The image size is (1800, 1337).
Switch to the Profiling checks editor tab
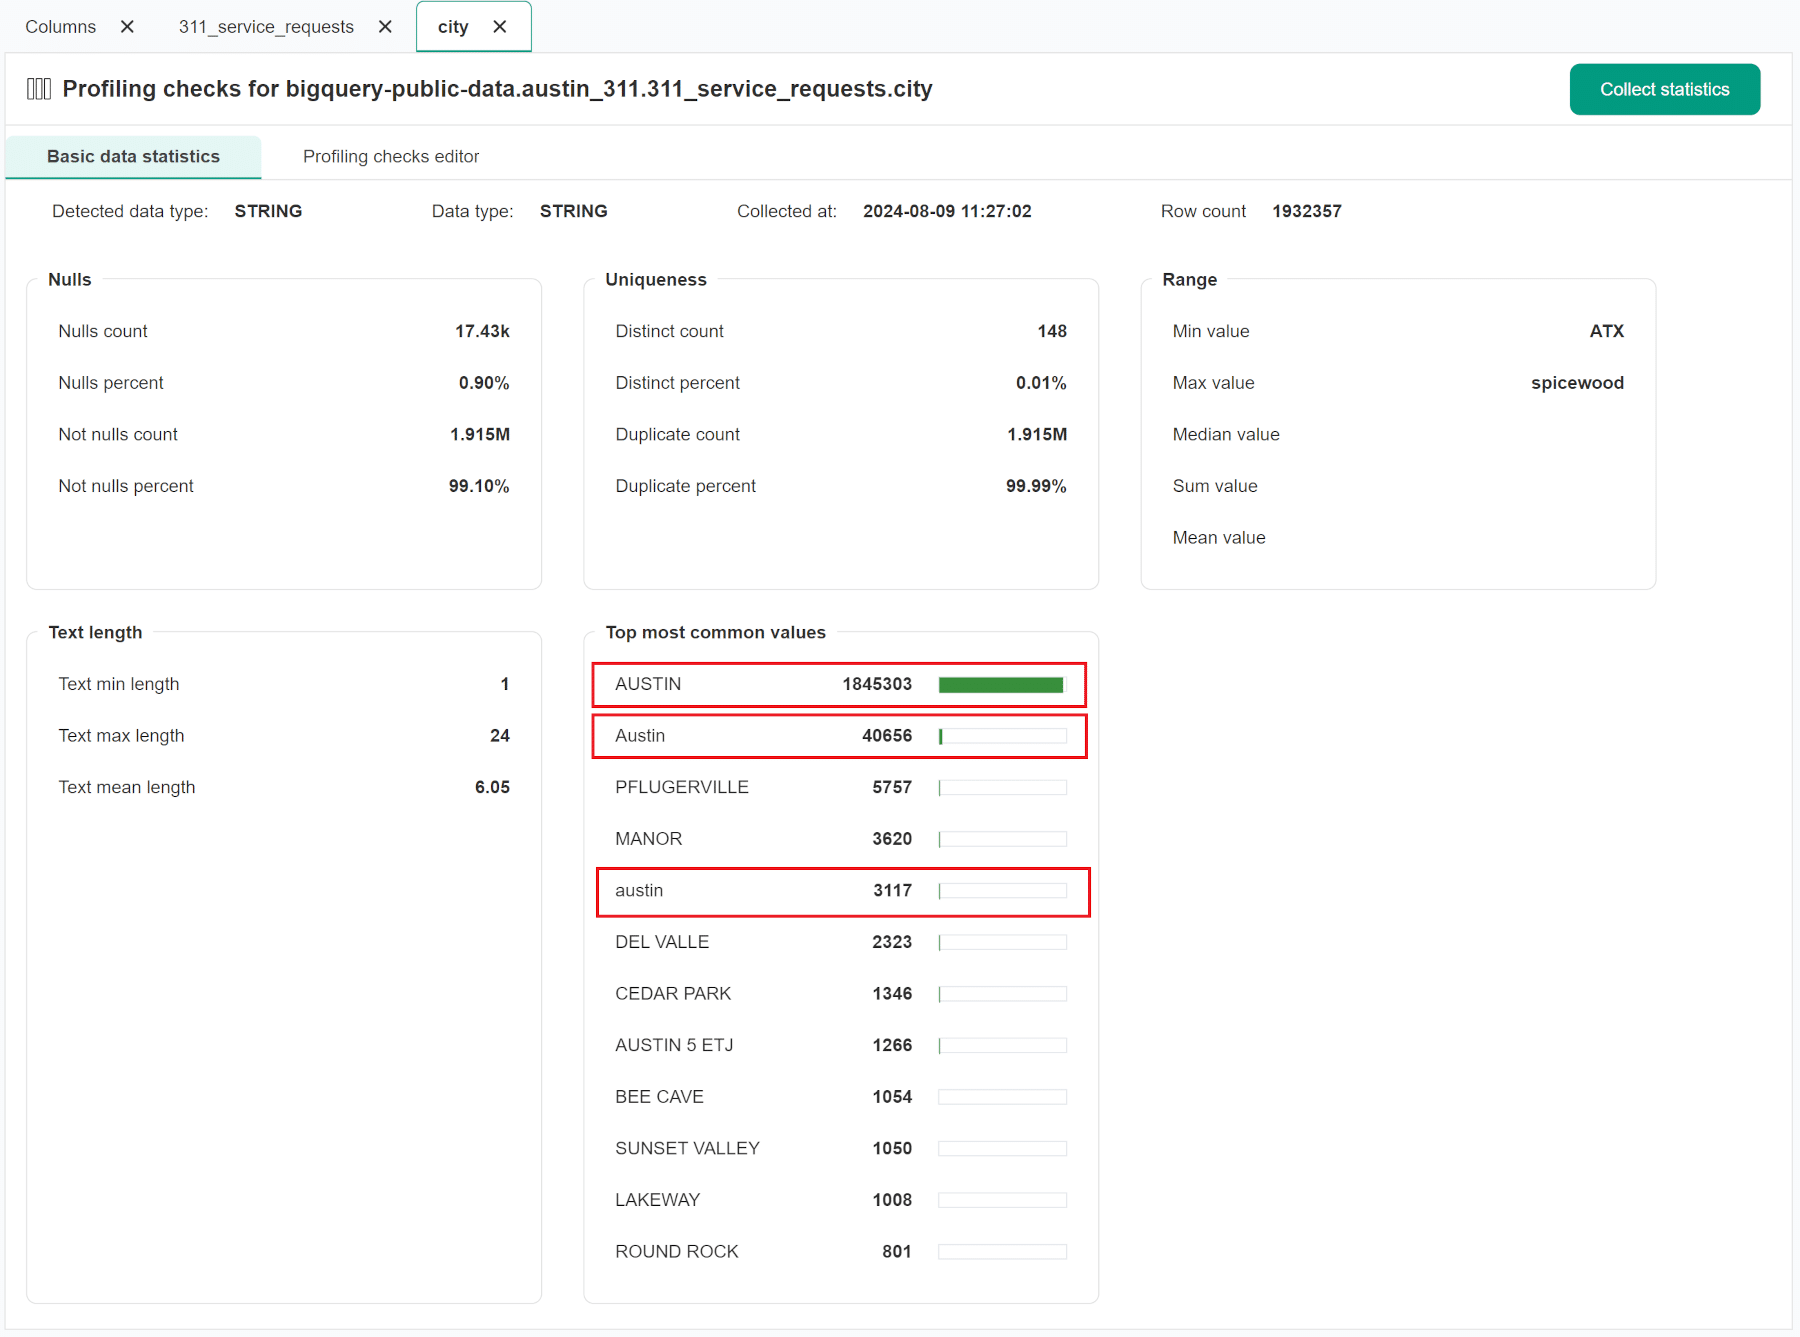(391, 157)
